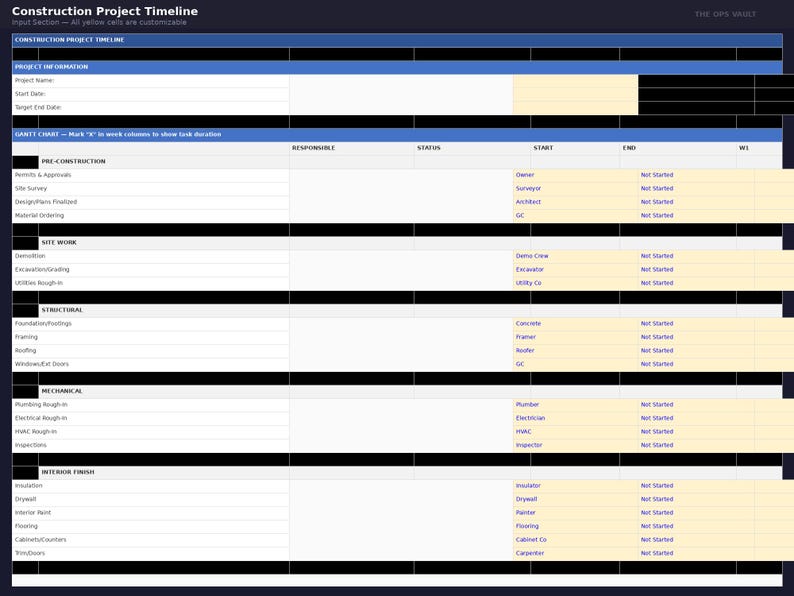Edit the "Framer" responsible cell
The height and width of the screenshot is (596, 794).
coord(575,337)
